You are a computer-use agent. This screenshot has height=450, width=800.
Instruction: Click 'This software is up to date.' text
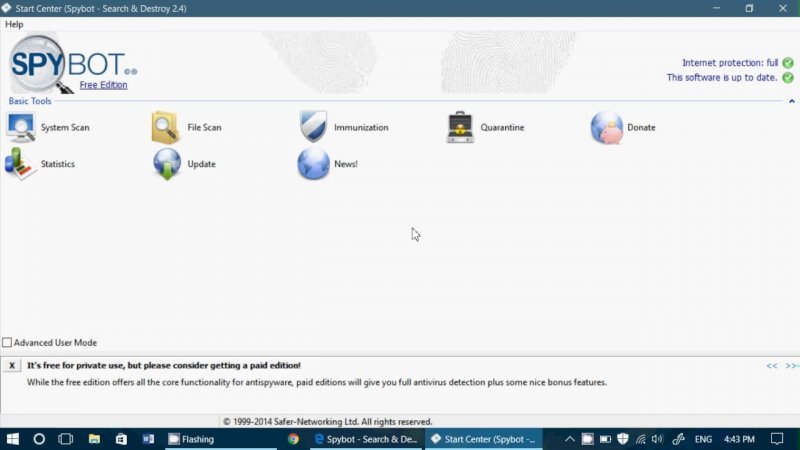click(721, 78)
